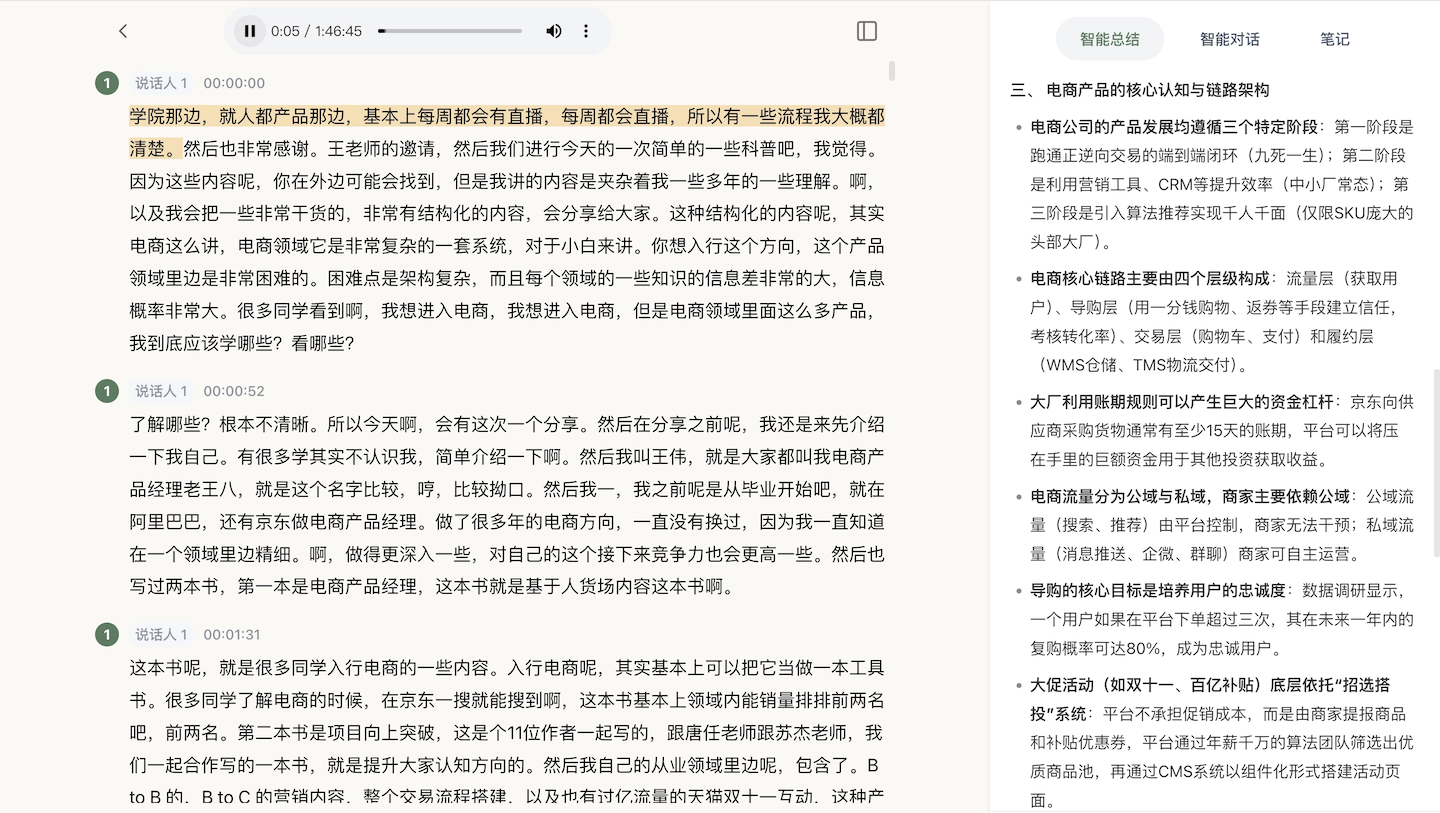Click speaker avatar at 00:01:31
This screenshot has height=813, width=1440.
tap(107, 634)
